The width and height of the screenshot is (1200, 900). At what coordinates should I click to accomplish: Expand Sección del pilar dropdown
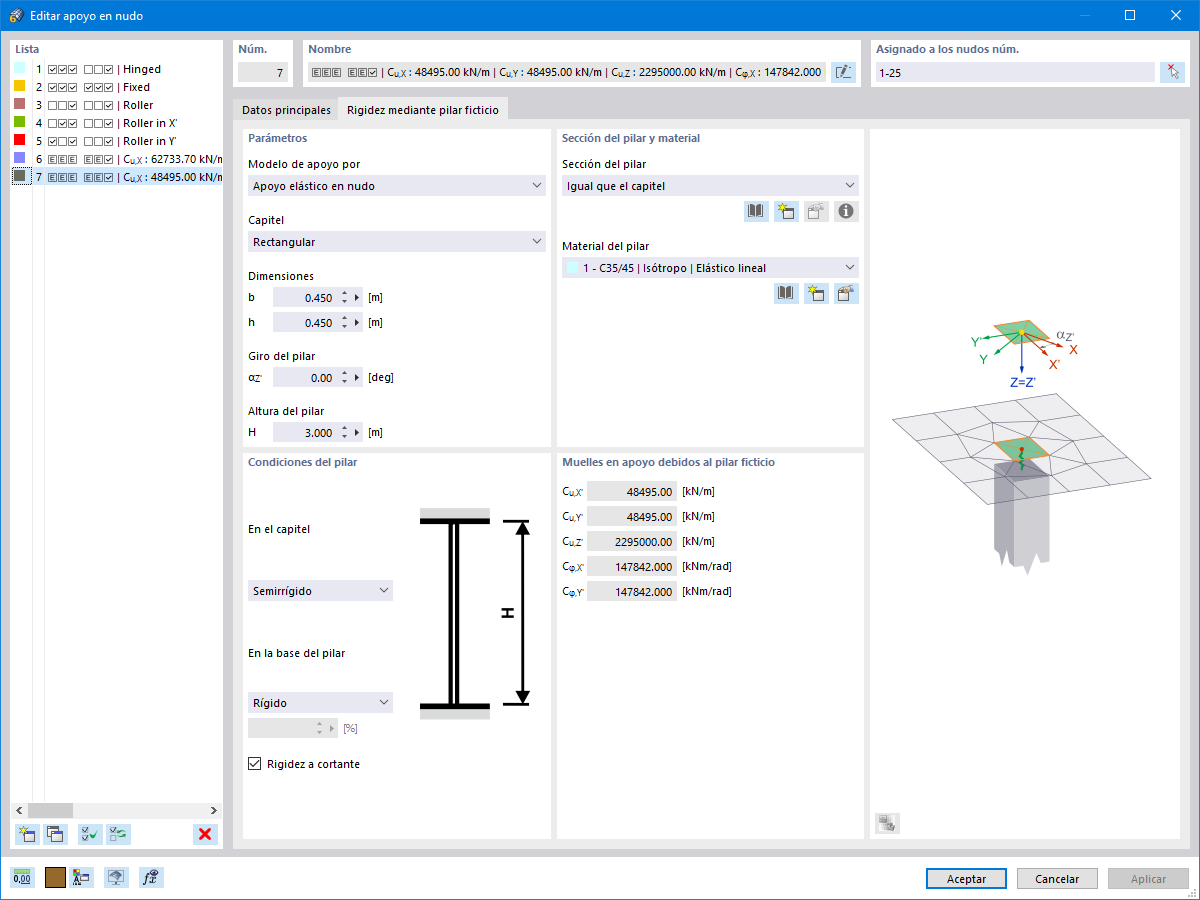click(710, 186)
